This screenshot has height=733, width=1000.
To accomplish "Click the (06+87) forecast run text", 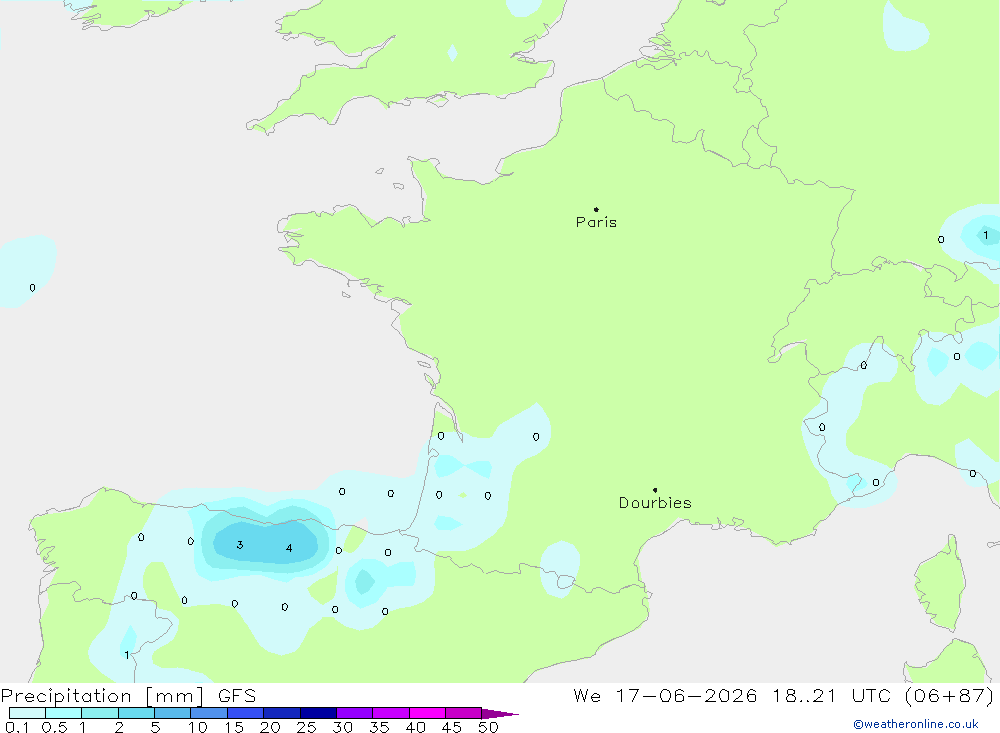I will [950, 695].
